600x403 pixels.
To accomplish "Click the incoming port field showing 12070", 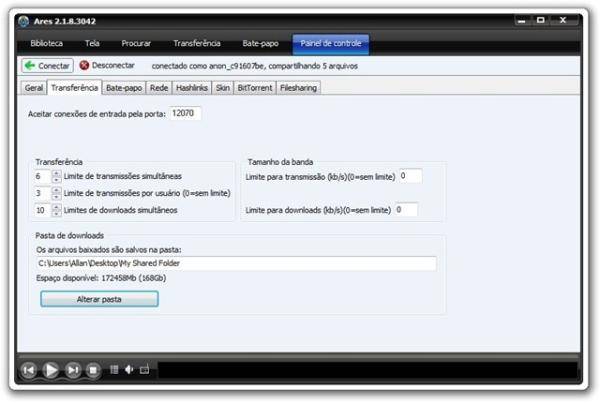I will click(185, 113).
